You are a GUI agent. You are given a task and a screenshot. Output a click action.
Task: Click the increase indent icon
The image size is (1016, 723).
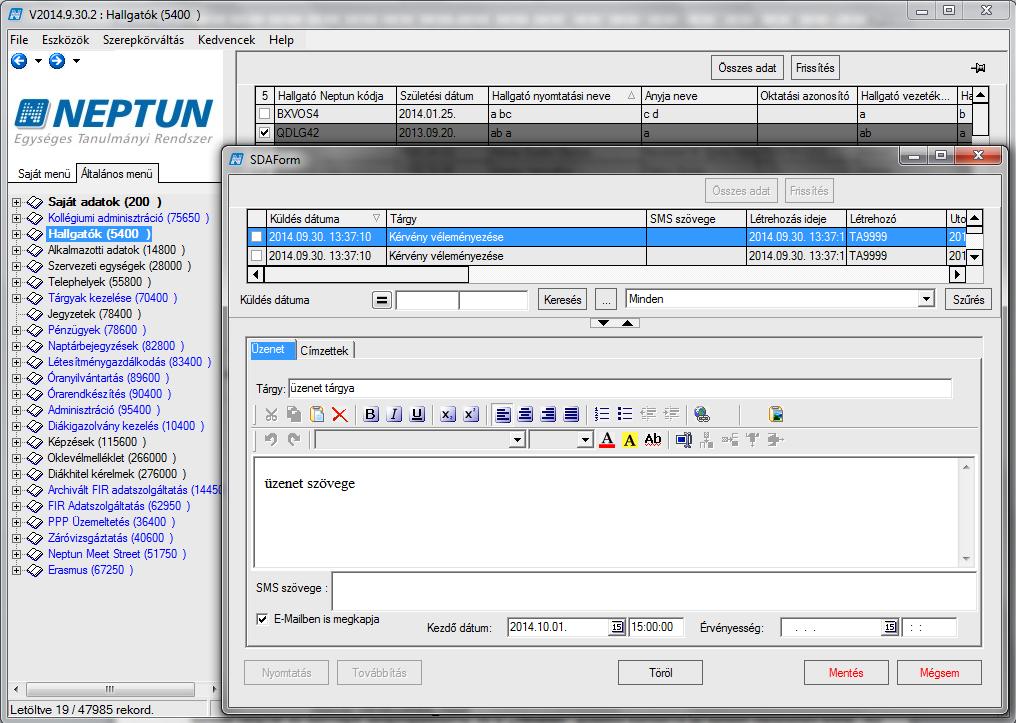[671, 415]
